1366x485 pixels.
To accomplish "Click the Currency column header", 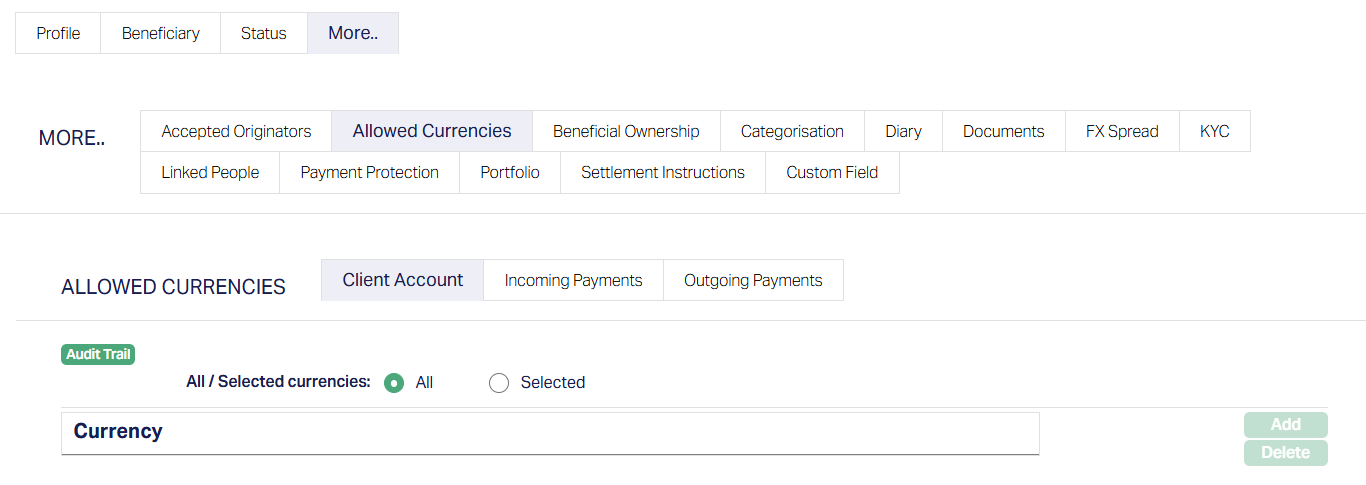I will point(118,432).
